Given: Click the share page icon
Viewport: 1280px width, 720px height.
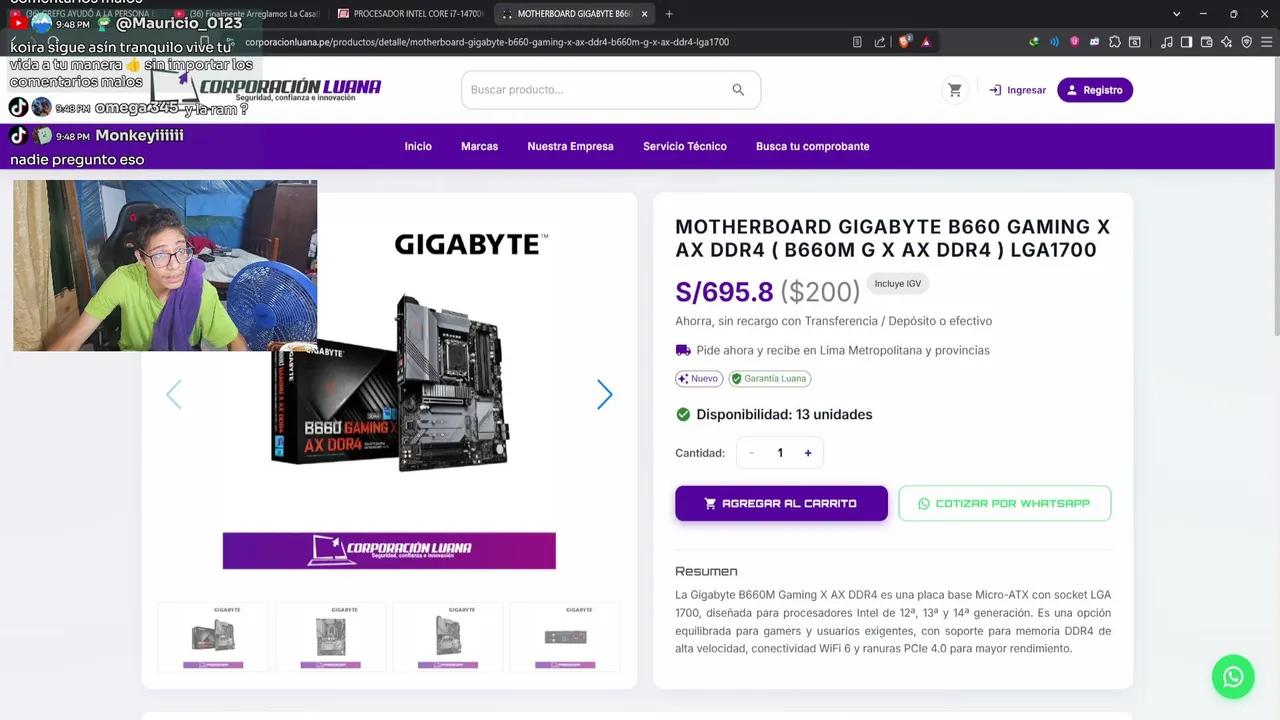Looking at the screenshot, I should (880, 42).
